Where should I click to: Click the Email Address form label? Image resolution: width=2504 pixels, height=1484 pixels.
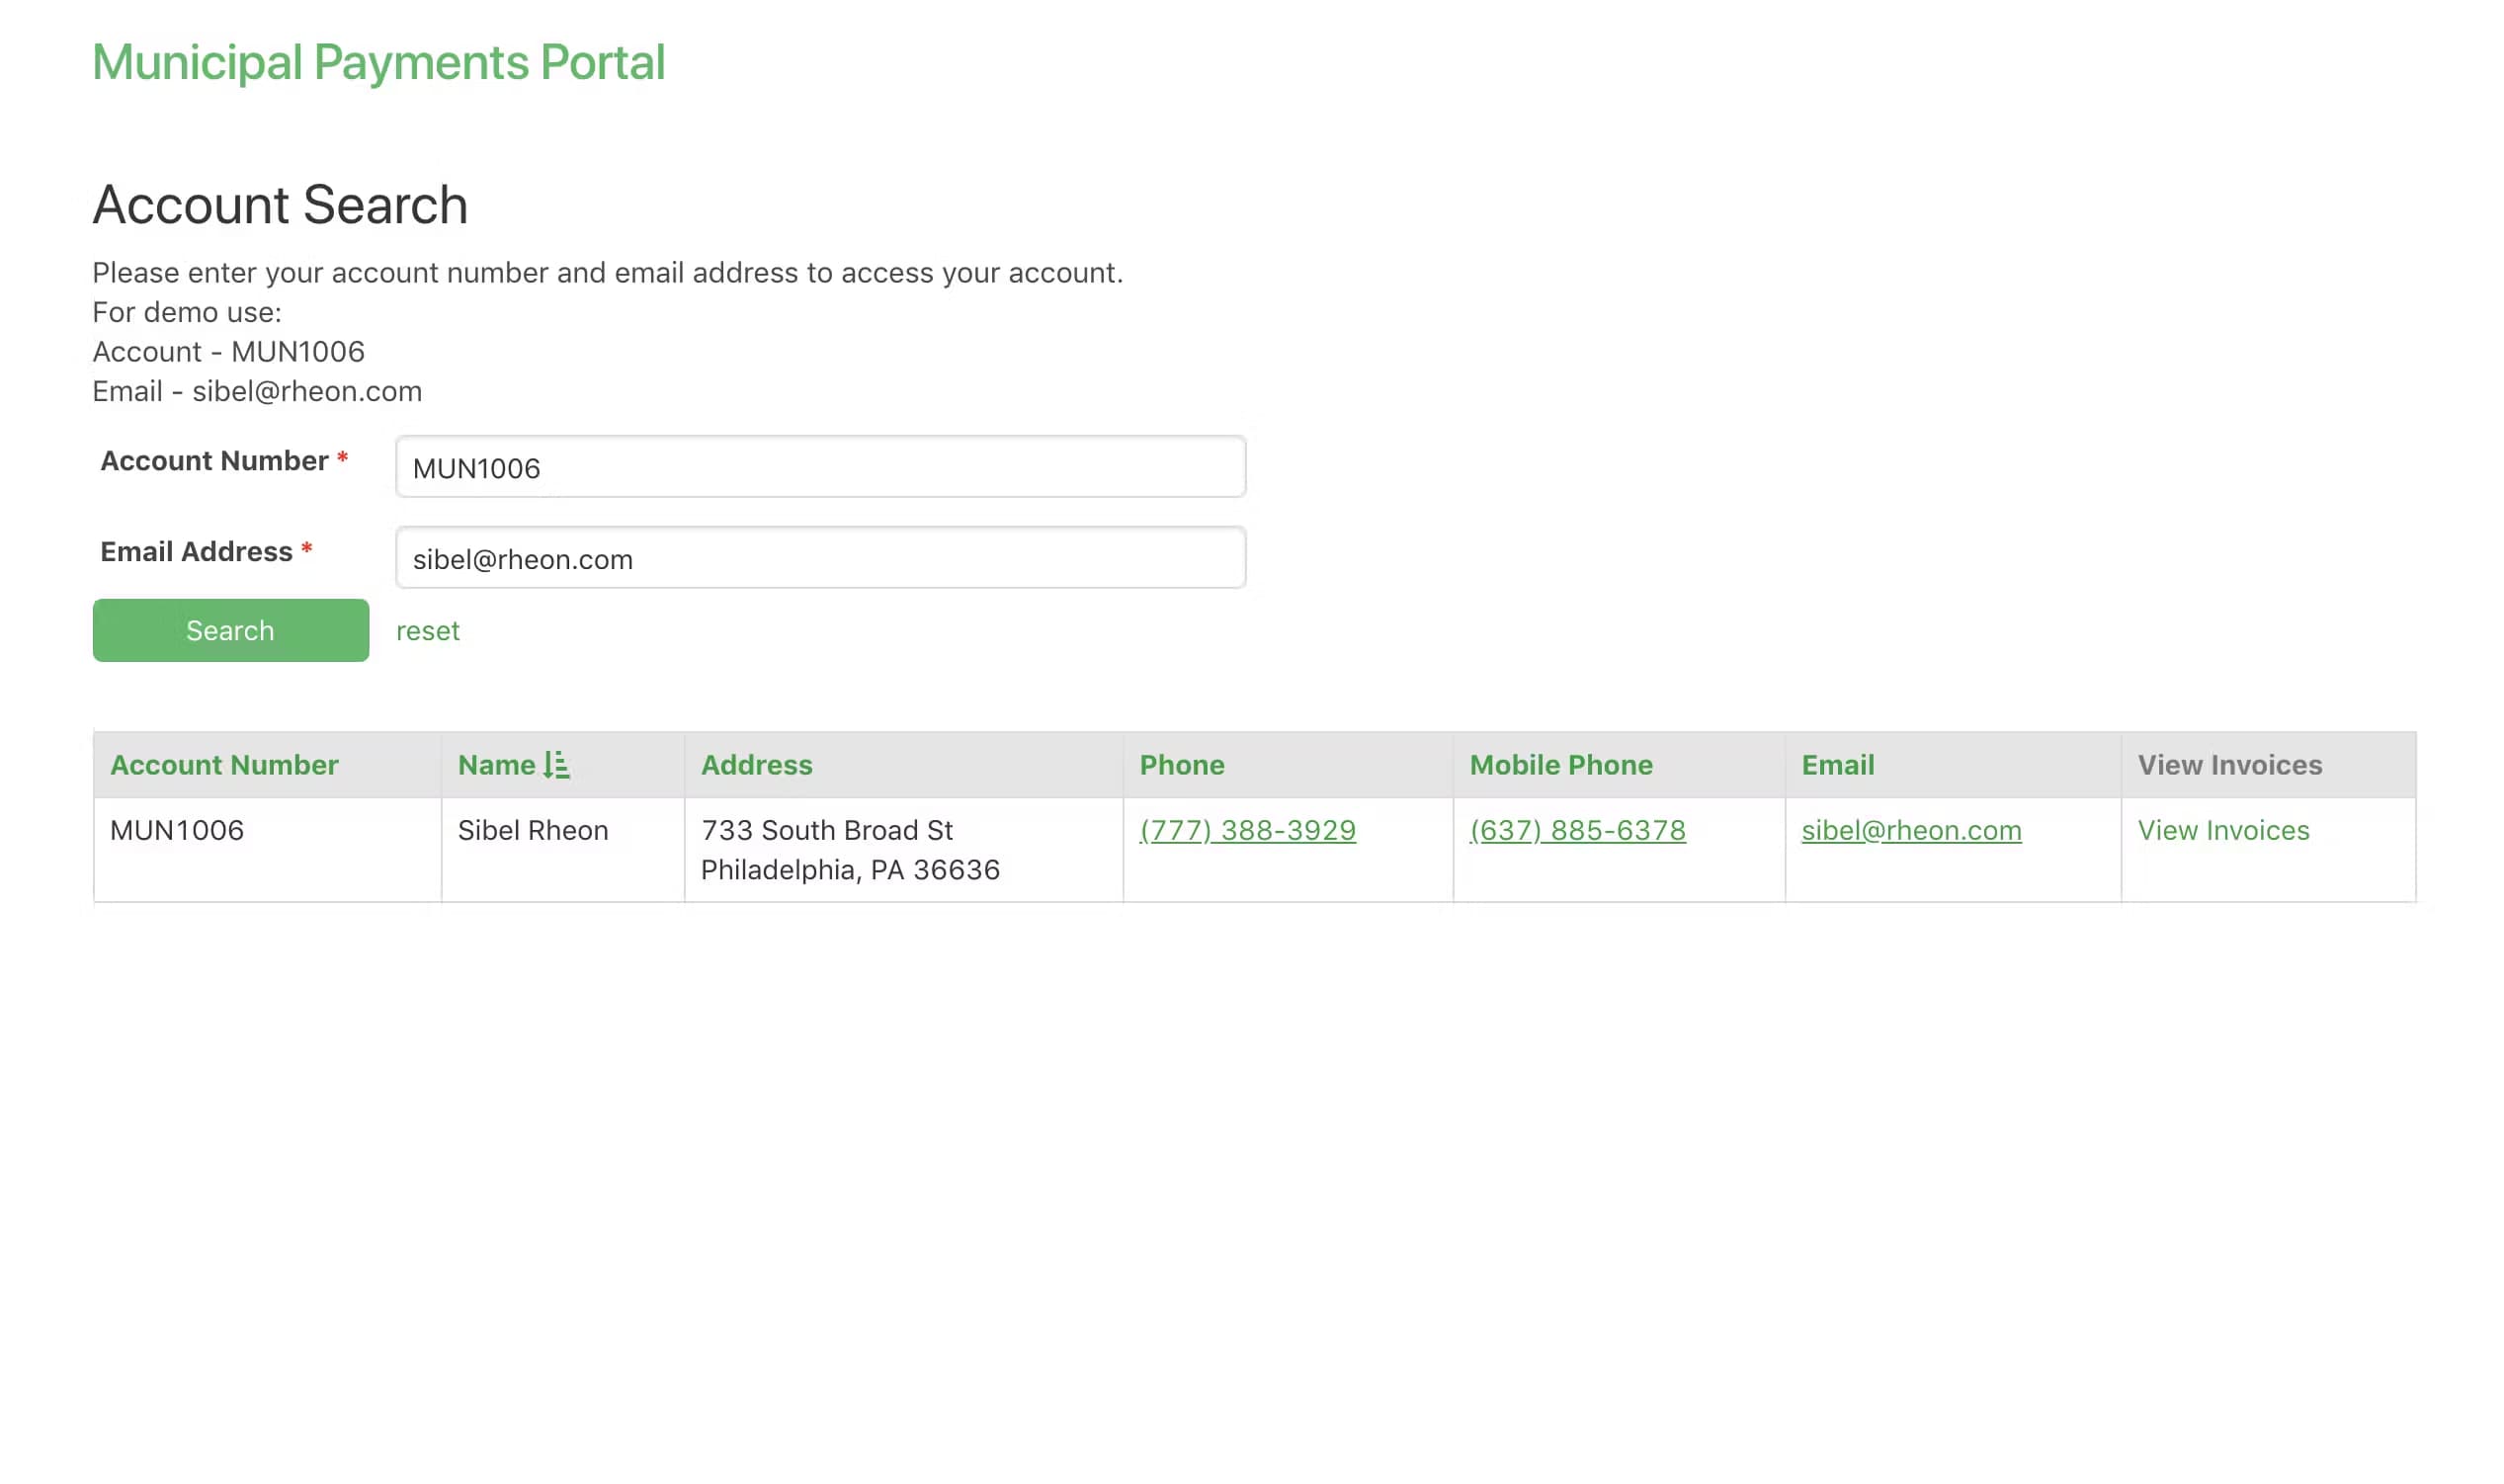point(196,552)
